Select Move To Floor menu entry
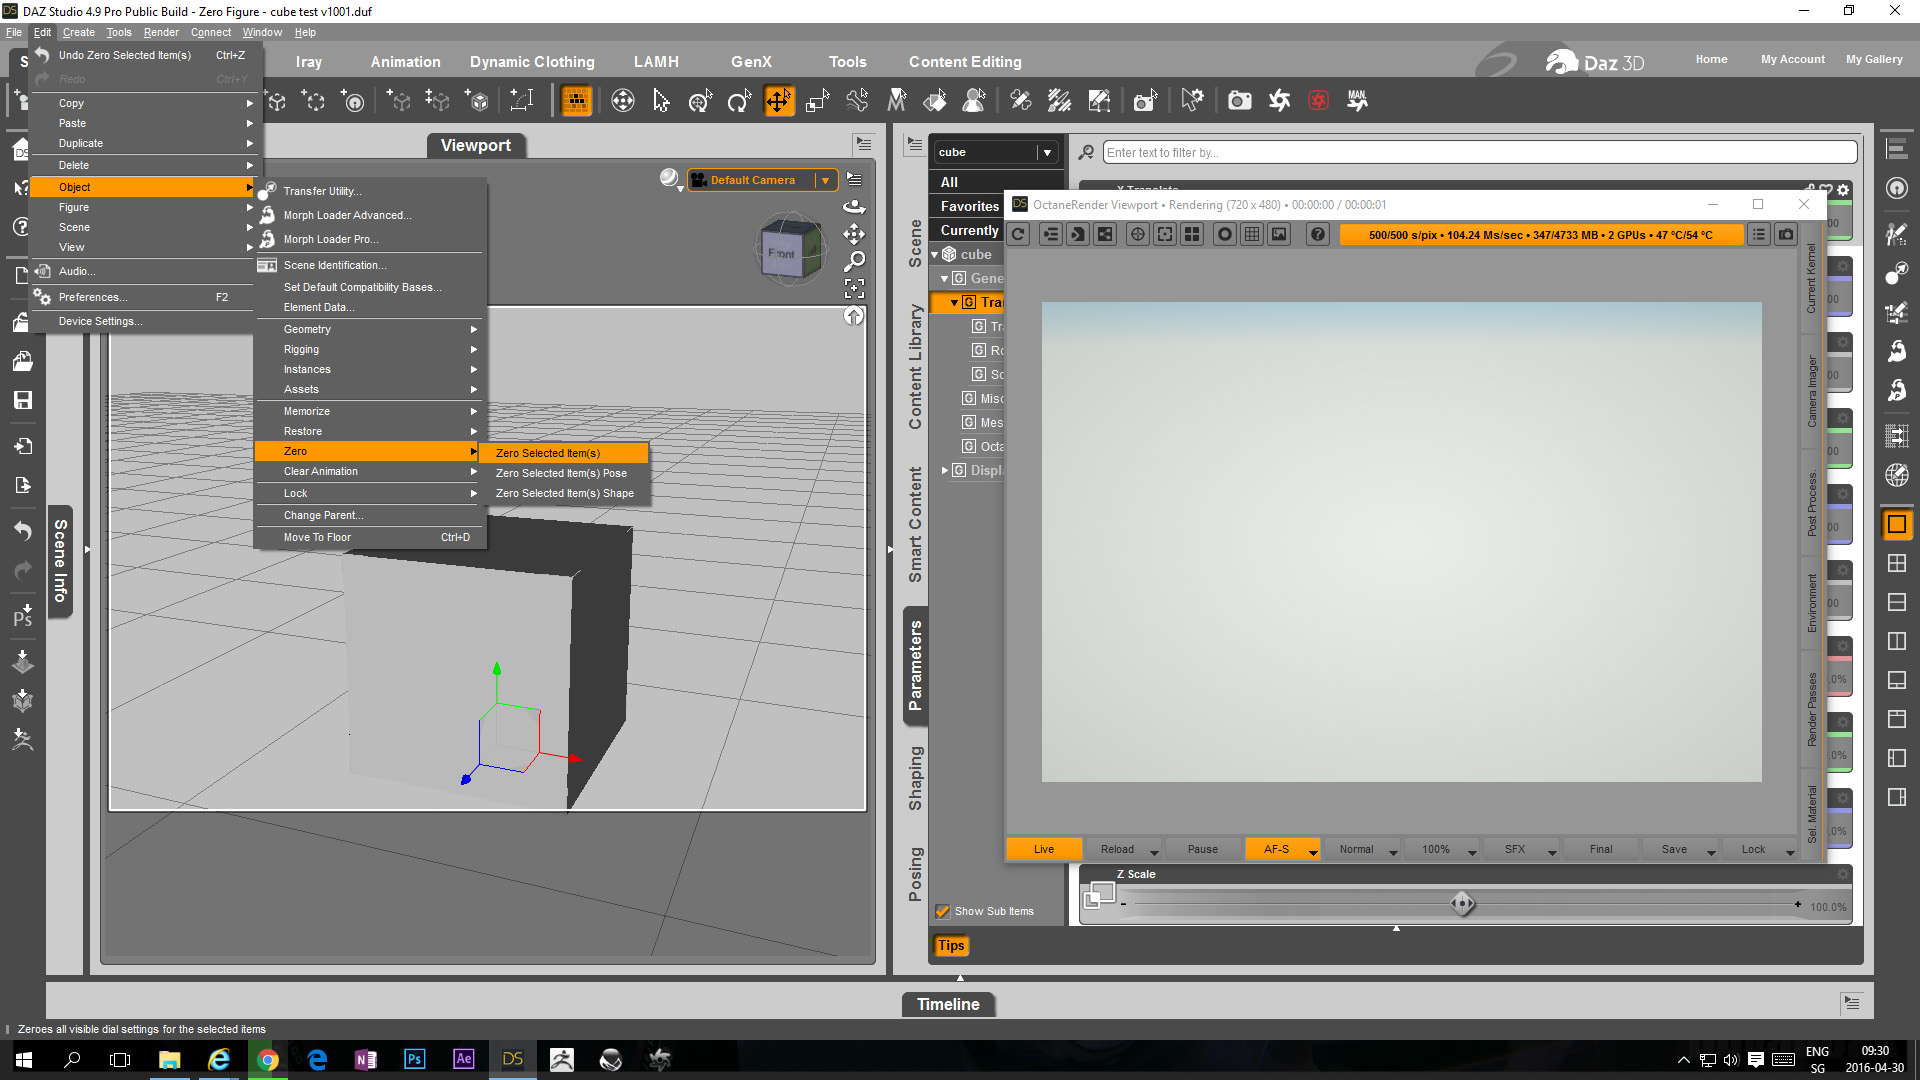 click(x=317, y=537)
